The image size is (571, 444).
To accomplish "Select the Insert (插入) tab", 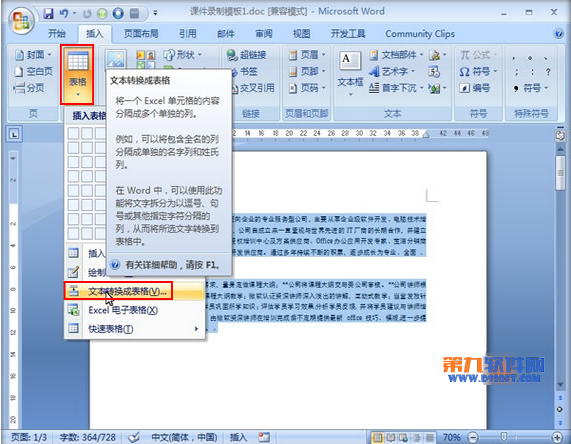I will pyautogui.click(x=95, y=34).
